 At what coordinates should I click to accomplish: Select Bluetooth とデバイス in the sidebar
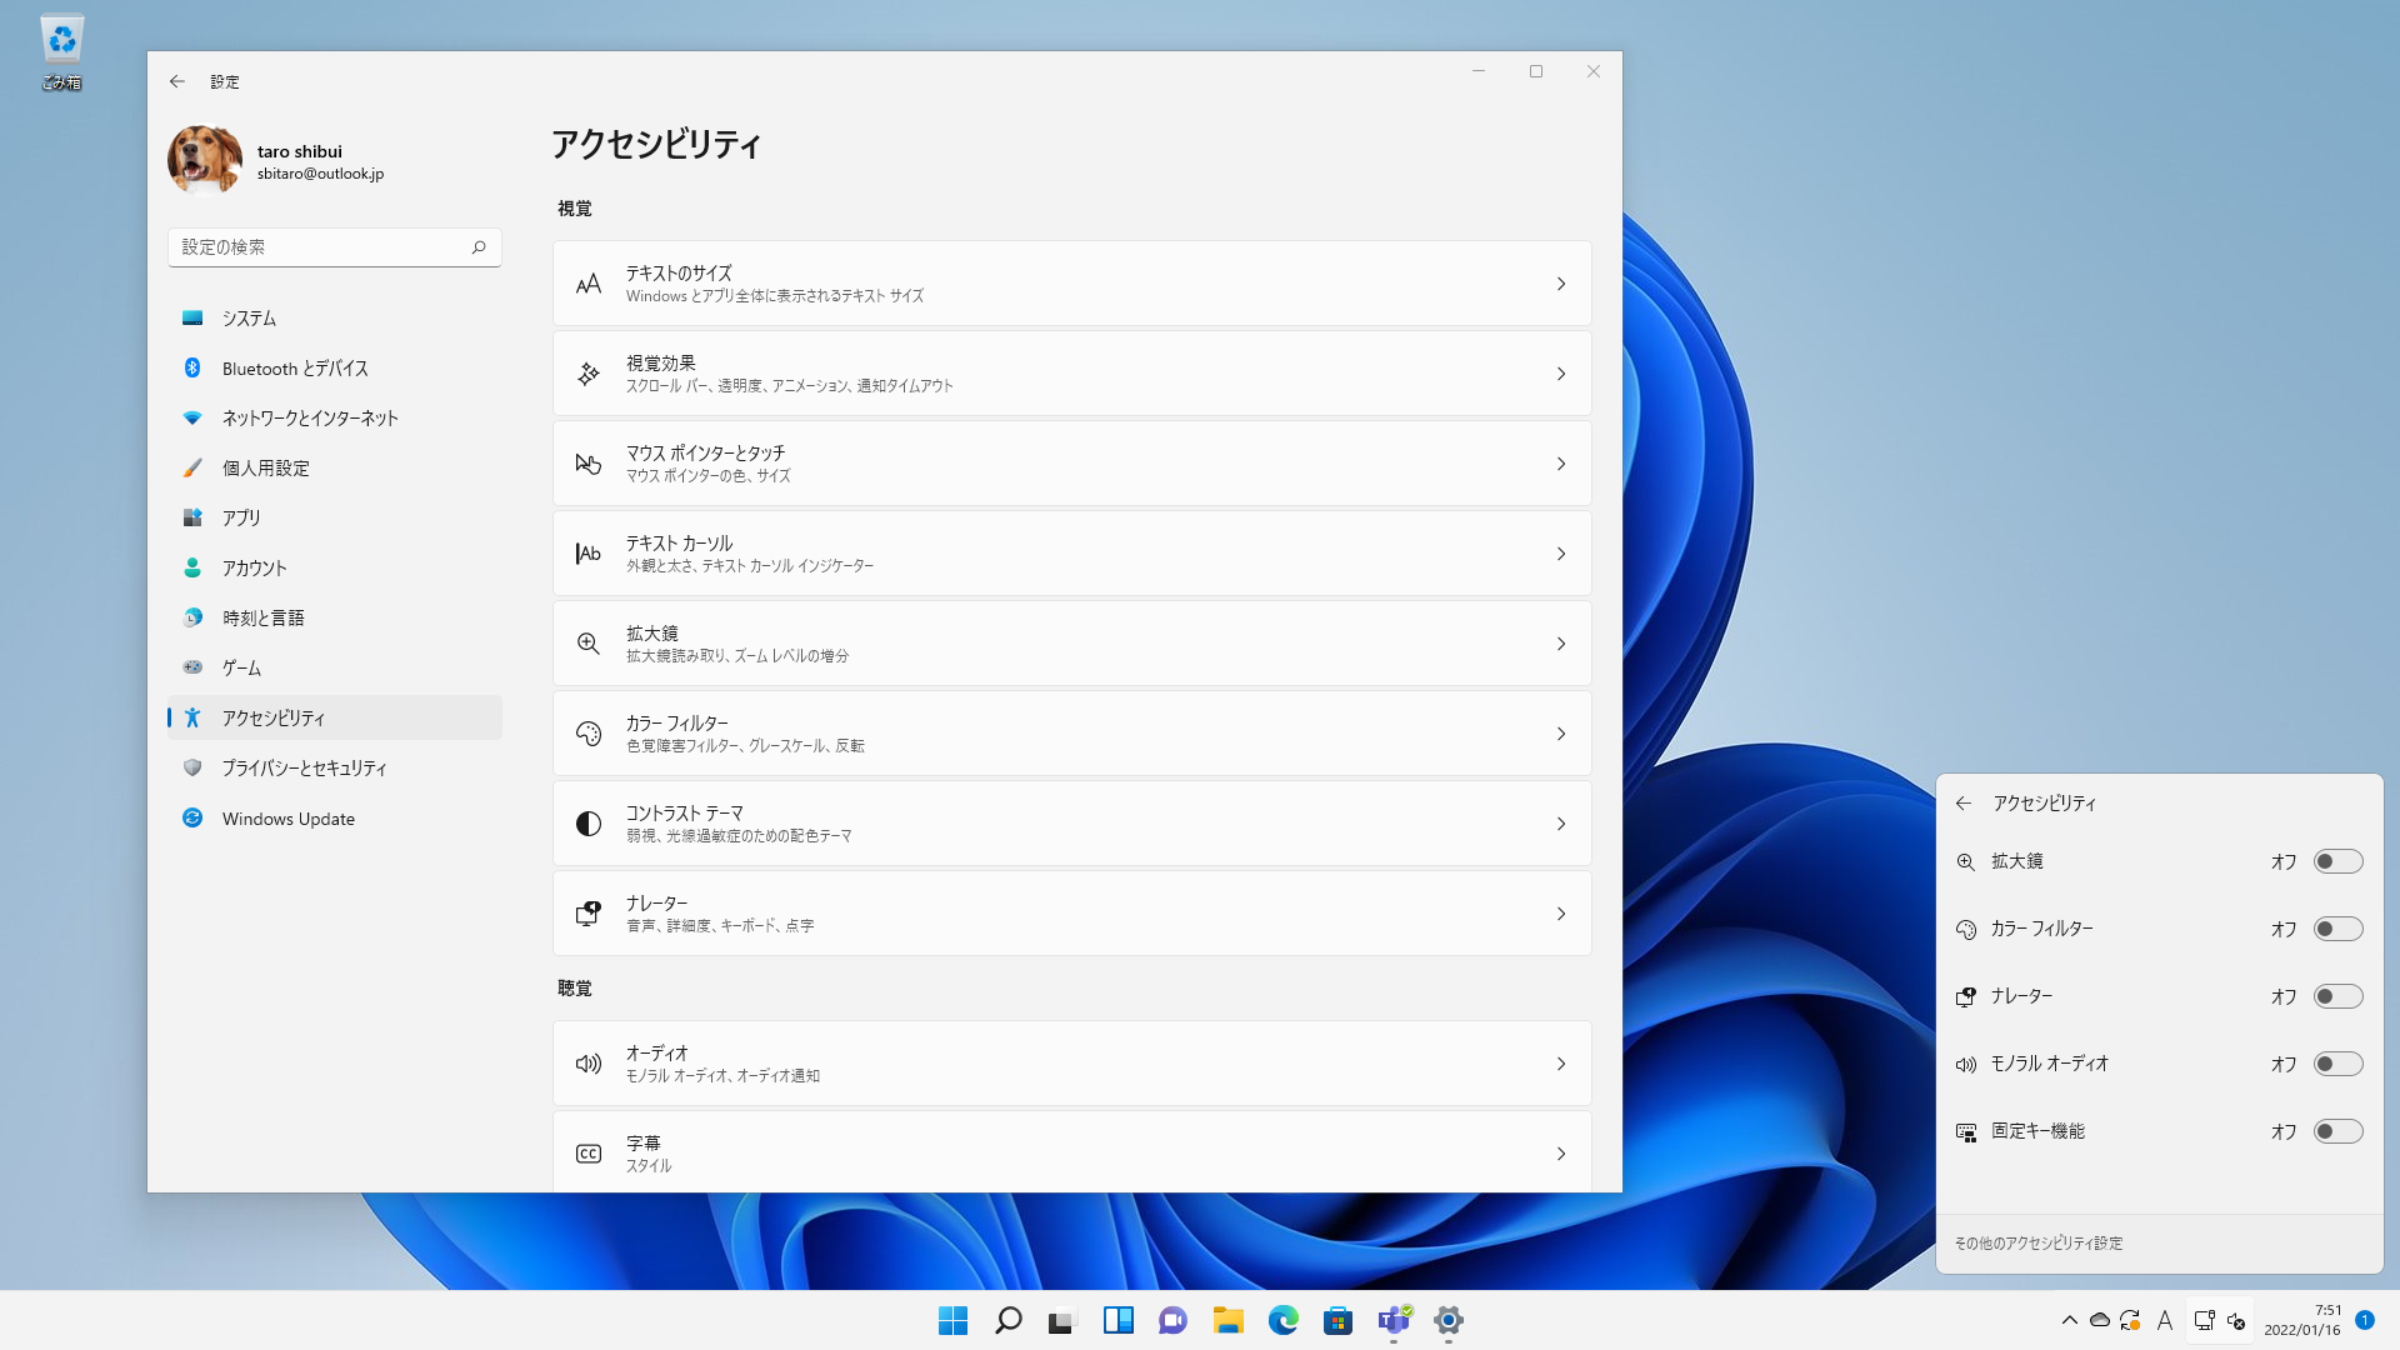pos(294,368)
